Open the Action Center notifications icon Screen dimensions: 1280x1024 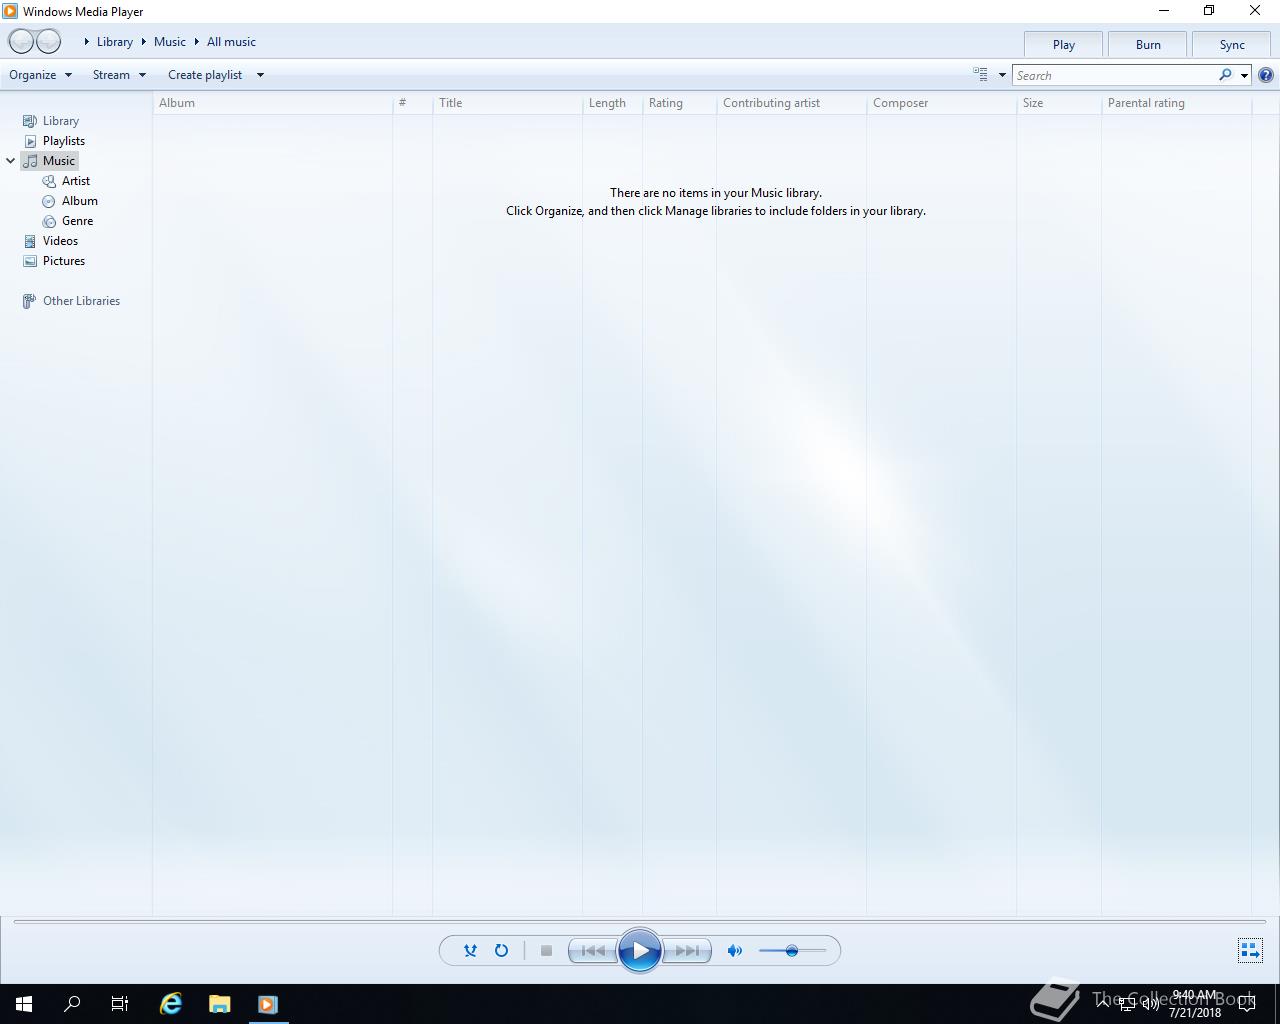click(x=1247, y=1004)
